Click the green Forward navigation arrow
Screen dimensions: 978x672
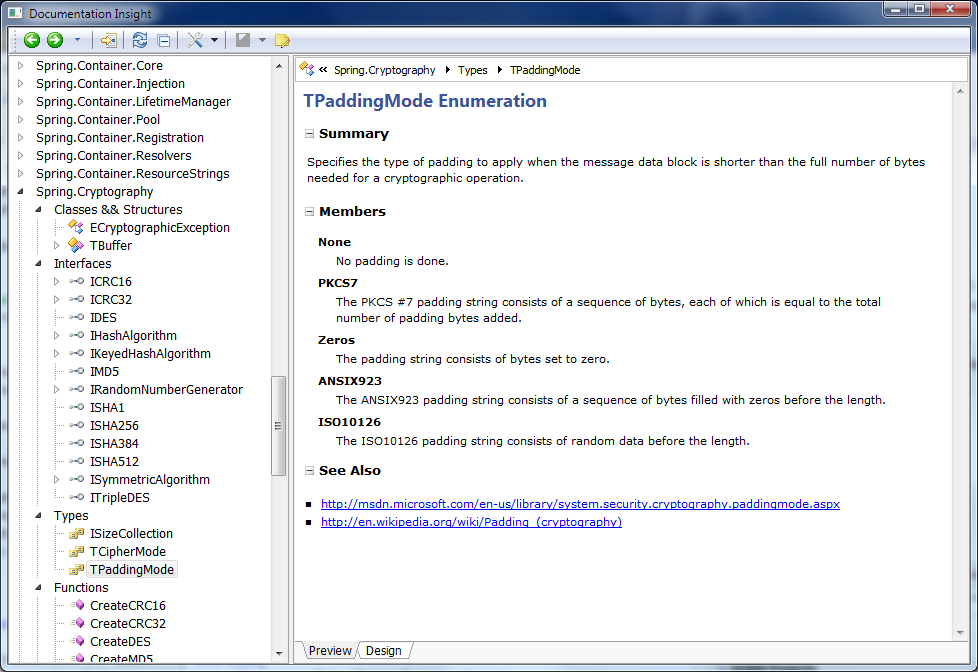(55, 40)
